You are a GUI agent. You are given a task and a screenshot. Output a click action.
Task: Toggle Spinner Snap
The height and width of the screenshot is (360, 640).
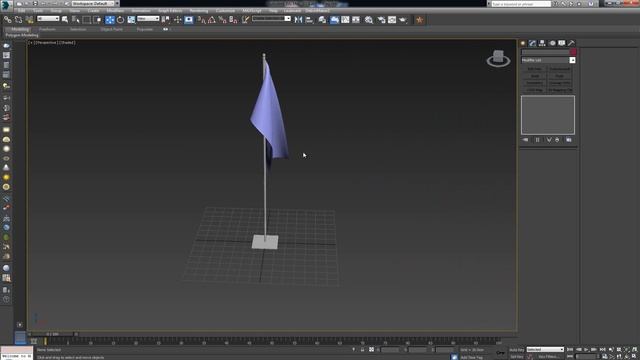coord(233,20)
